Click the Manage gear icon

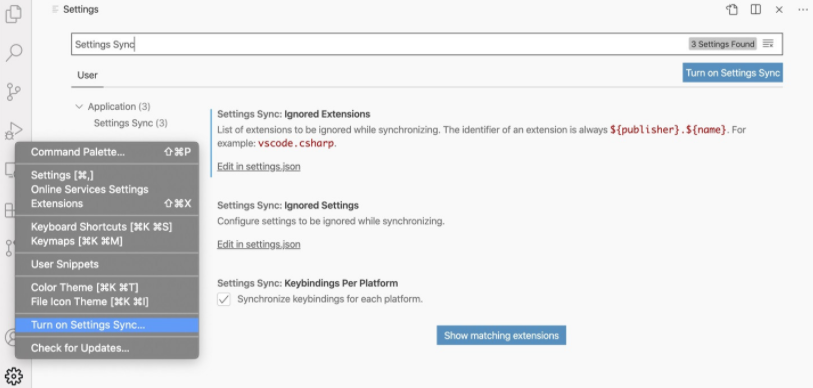tap(13, 376)
